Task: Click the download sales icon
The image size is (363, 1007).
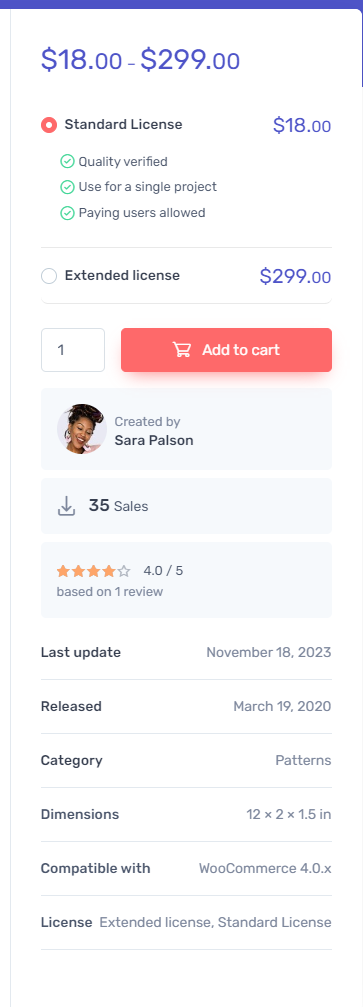Action: 66,506
